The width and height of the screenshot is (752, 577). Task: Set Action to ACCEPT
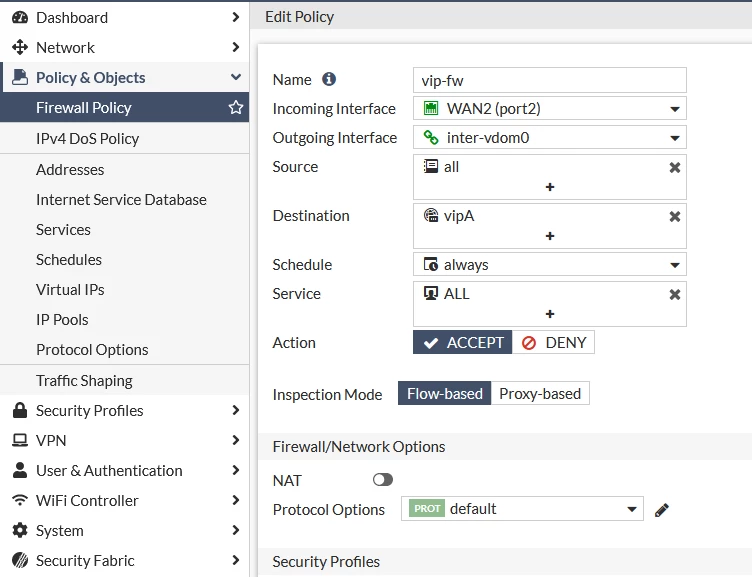(462, 342)
